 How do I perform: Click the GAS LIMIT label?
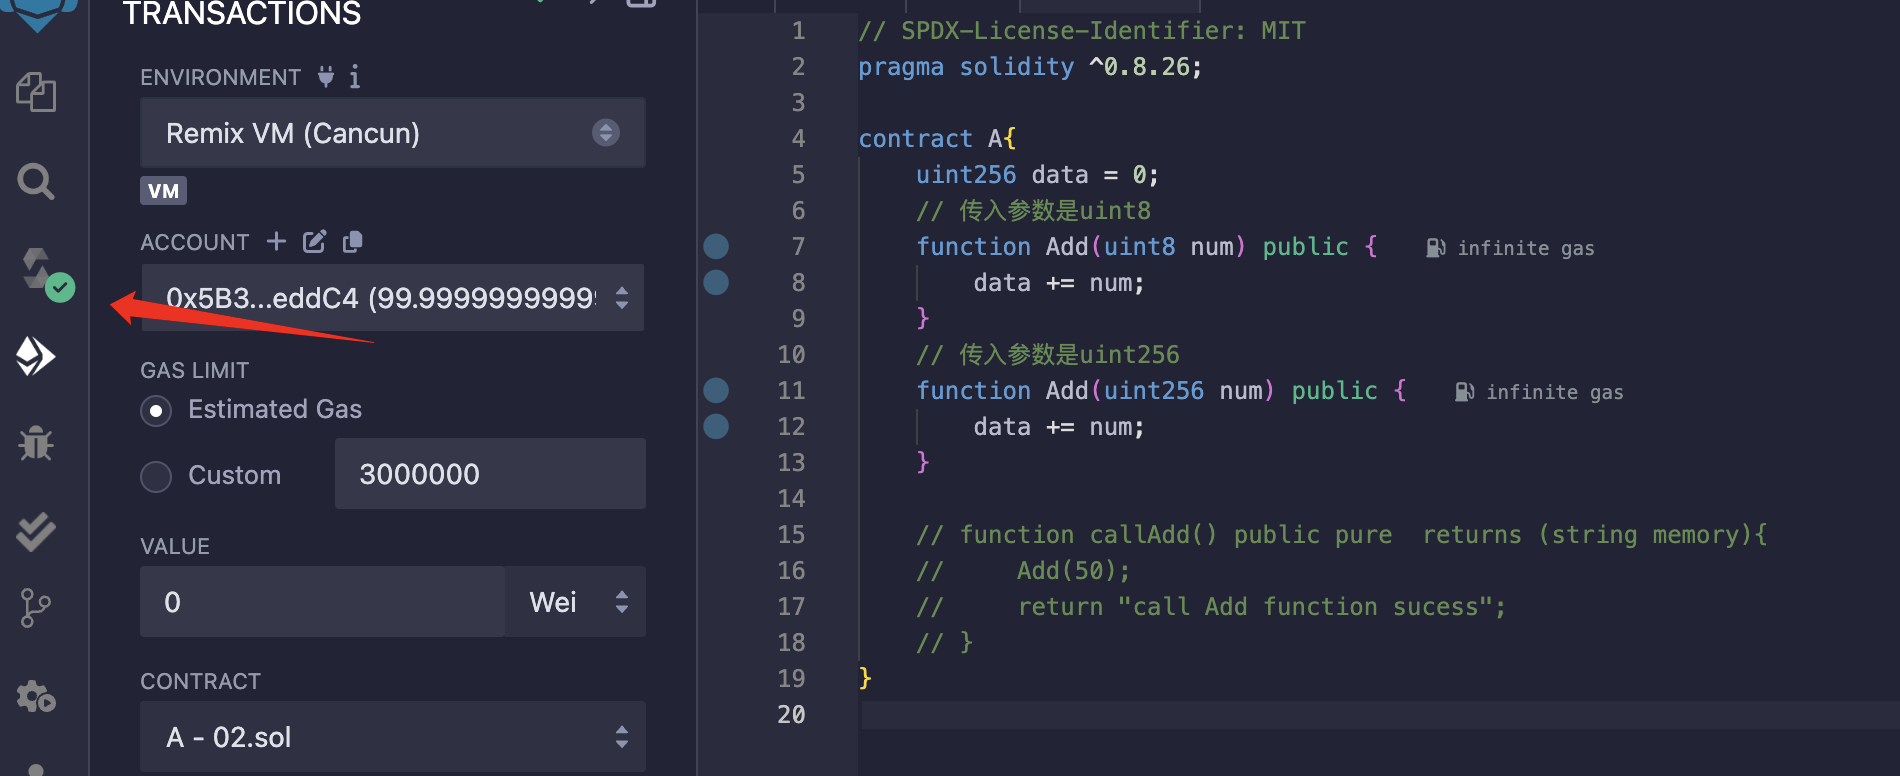tap(194, 370)
